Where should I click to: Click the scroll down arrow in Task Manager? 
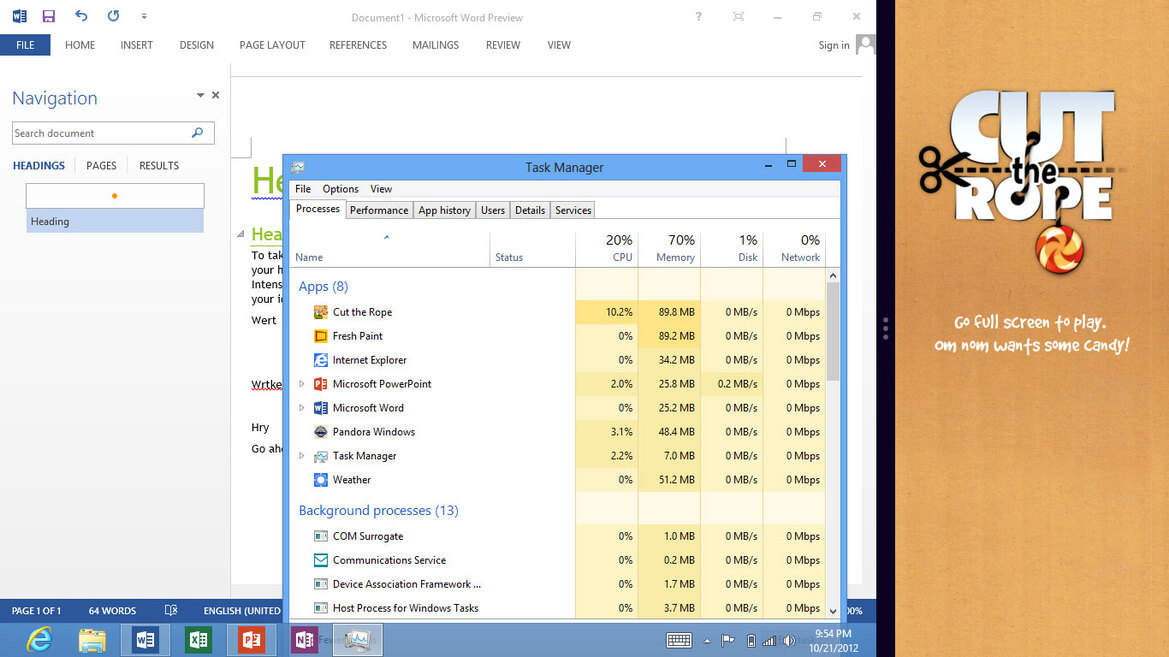(833, 611)
